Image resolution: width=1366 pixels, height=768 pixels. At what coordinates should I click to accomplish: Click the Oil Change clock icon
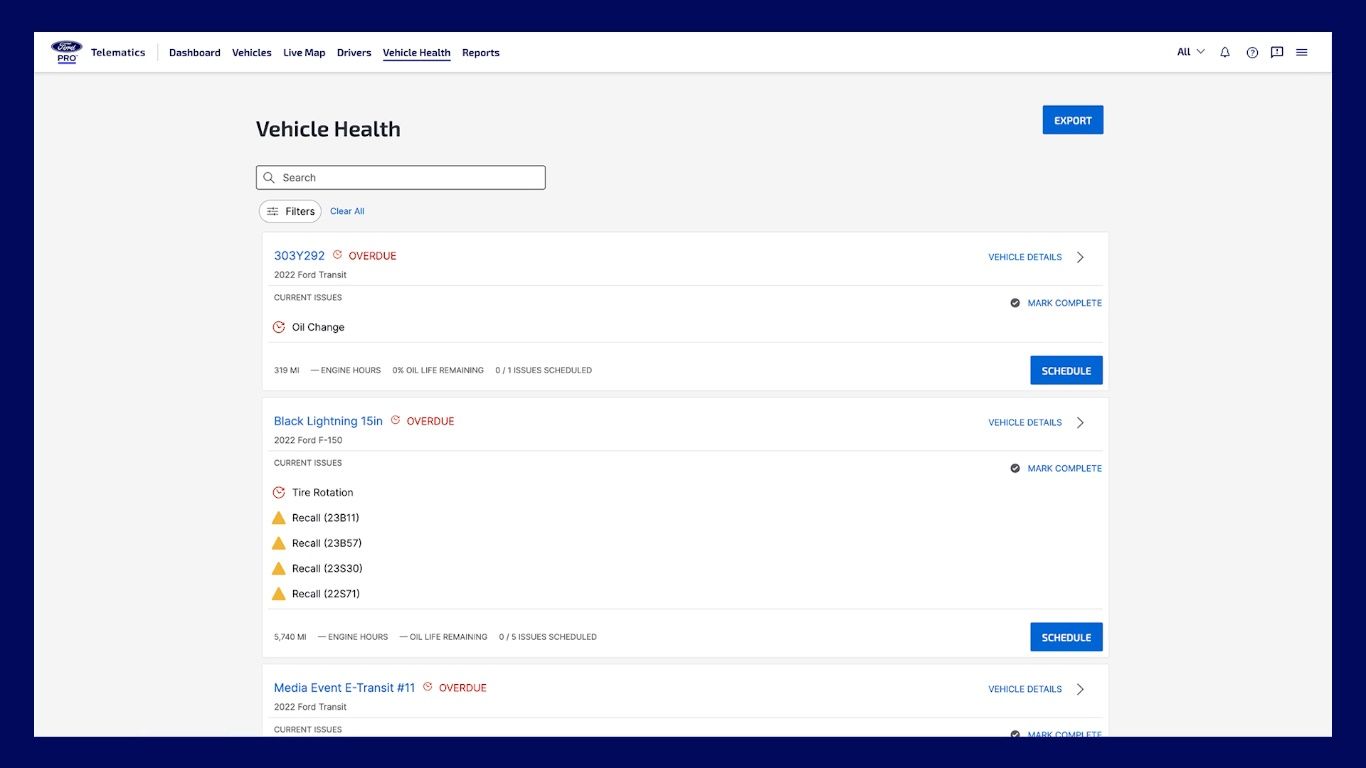279,327
